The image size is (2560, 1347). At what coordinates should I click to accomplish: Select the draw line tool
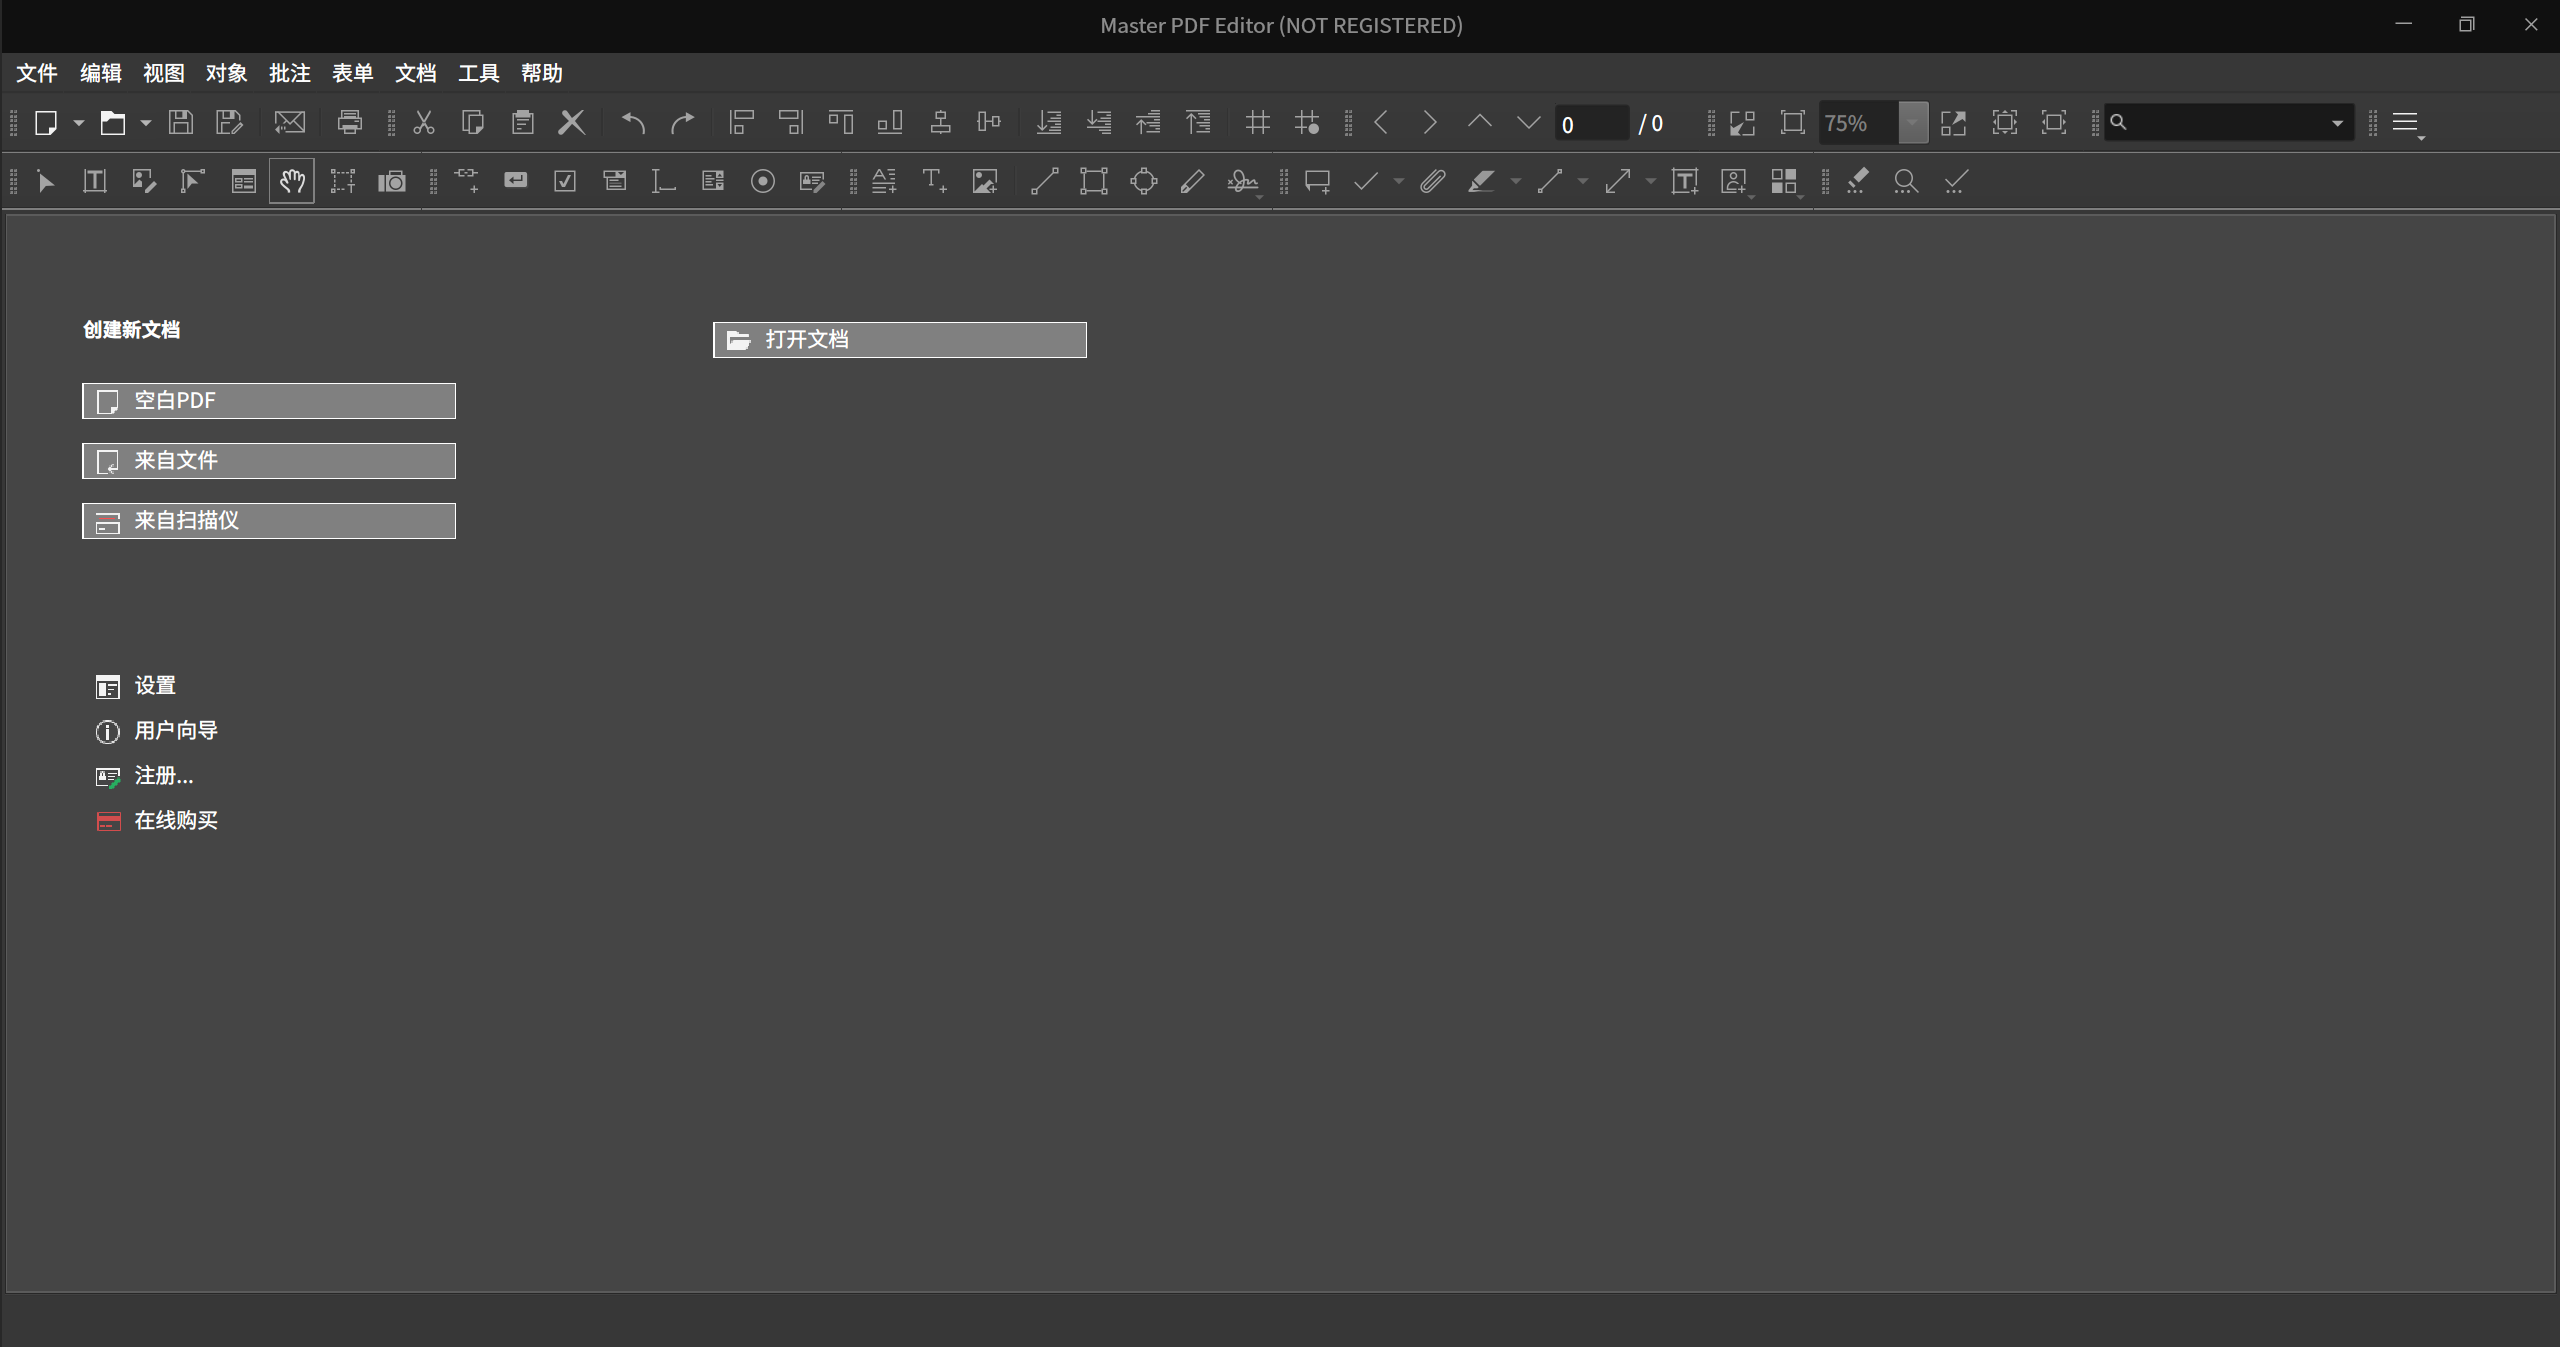tap(1045, 182)
